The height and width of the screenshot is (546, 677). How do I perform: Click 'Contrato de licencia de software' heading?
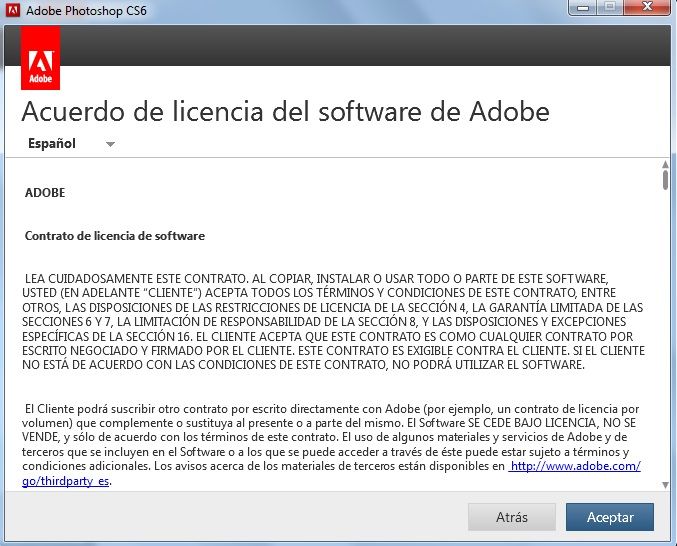115,236
